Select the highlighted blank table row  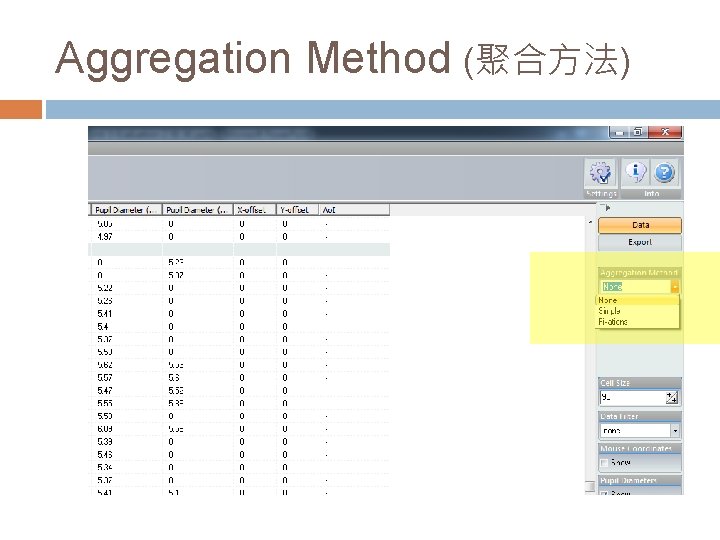(x=239, y=250)
